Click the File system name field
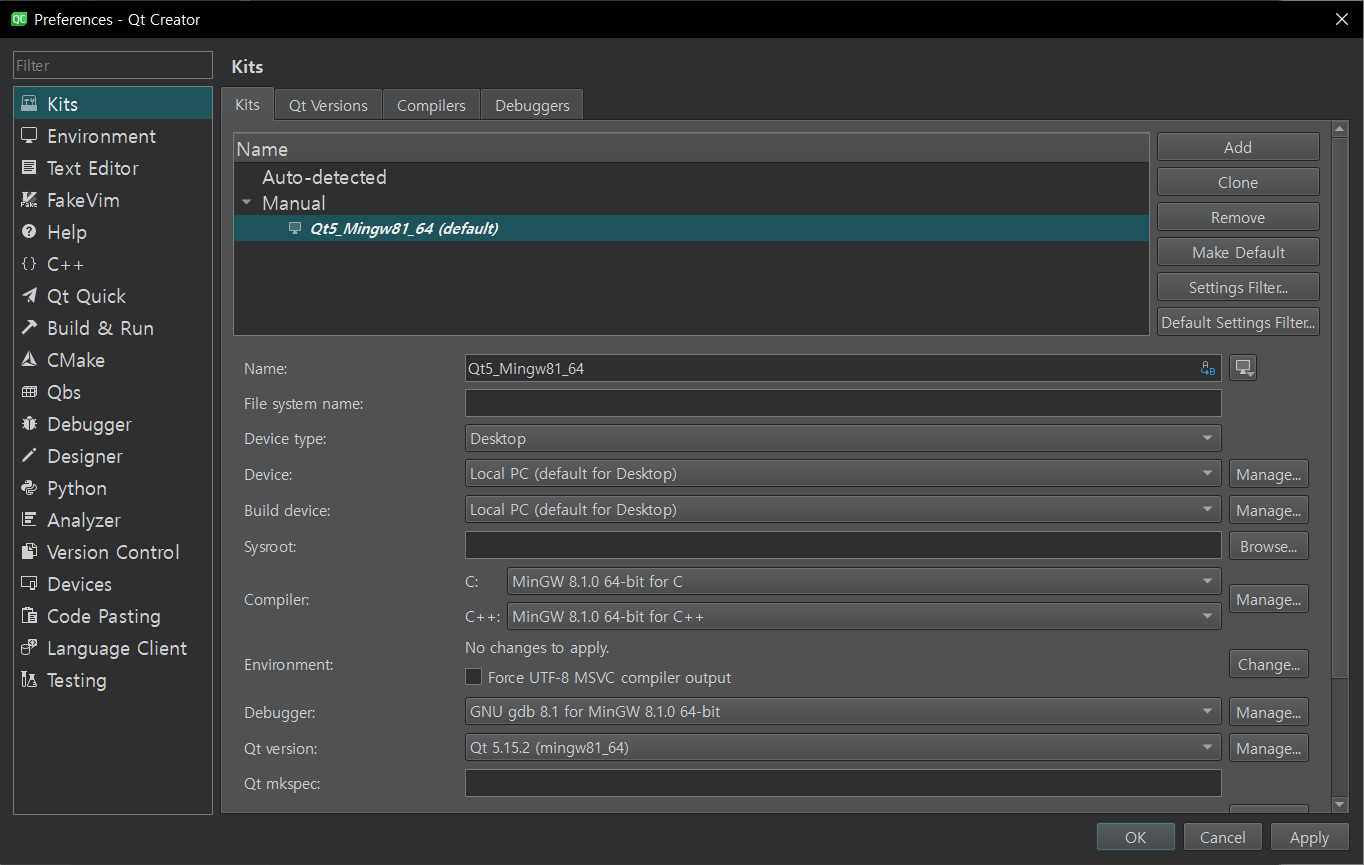This screenshot has width=1364, height=865. coord(843,403)
